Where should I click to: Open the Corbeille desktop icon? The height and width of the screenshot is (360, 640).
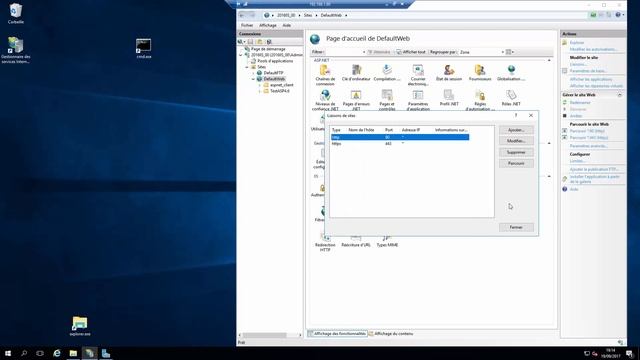coord(16,13)
